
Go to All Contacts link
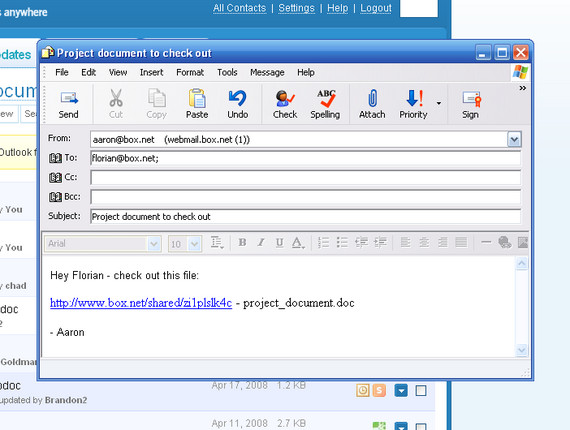point(240,8)
